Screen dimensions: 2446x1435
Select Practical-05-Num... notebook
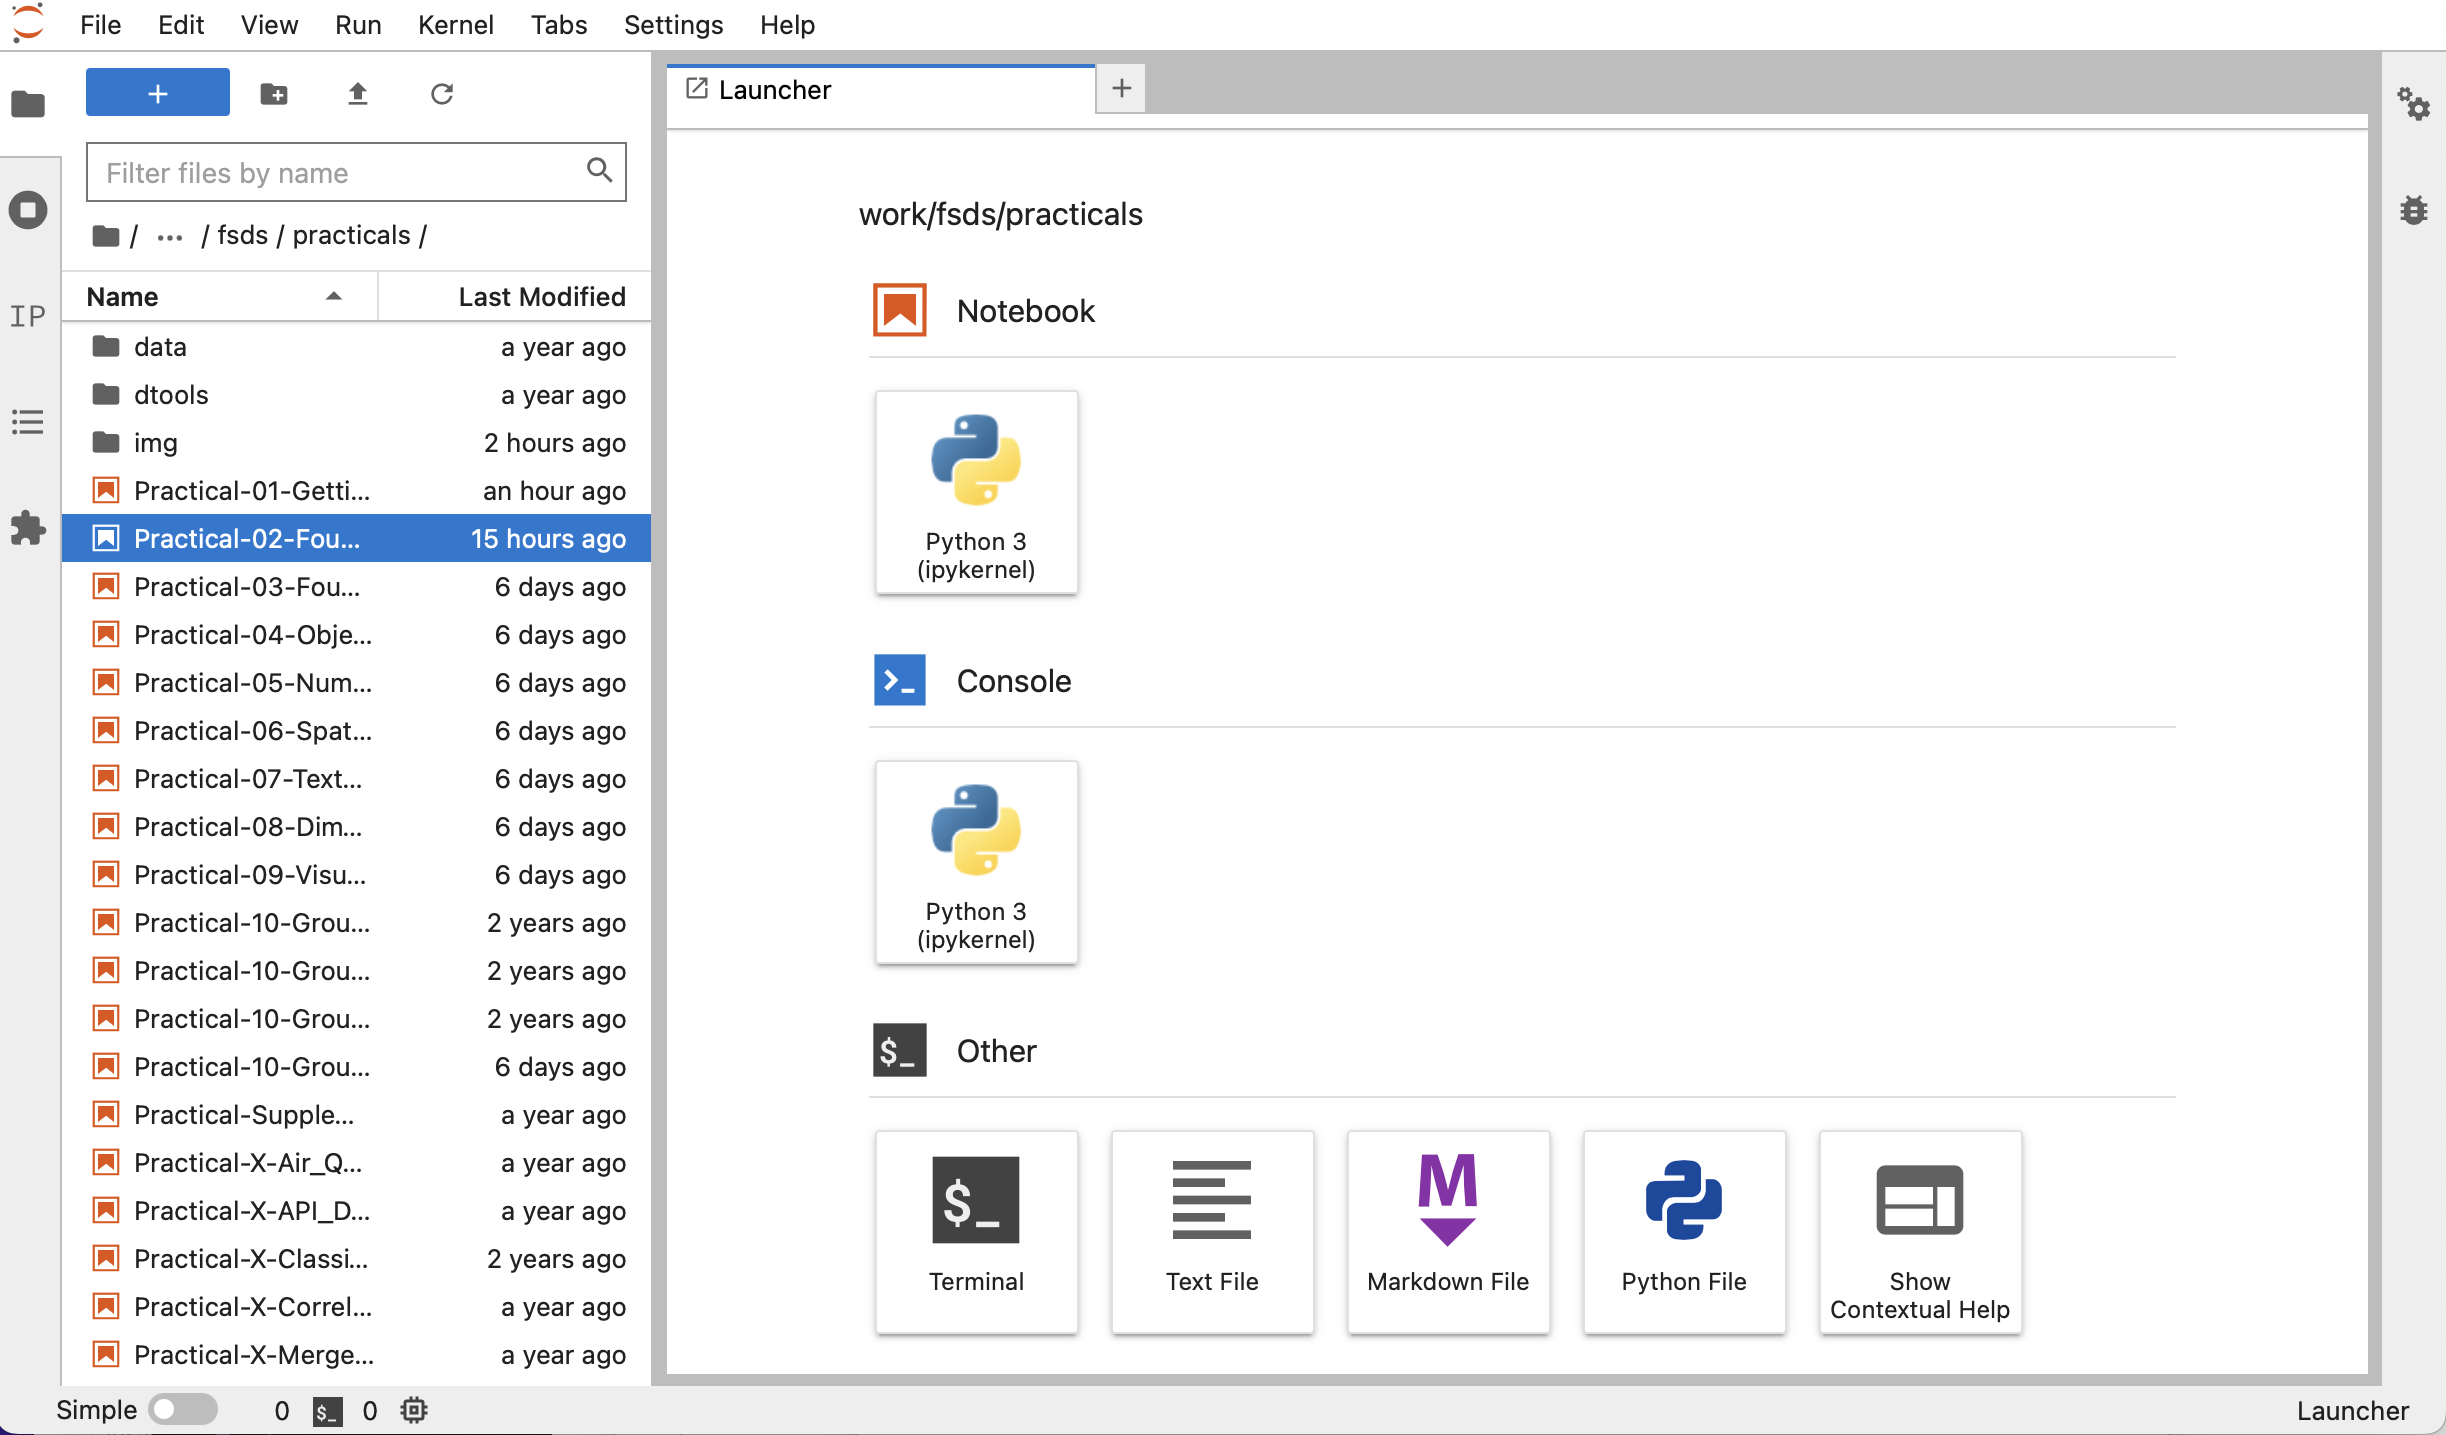tap(356, 683)
